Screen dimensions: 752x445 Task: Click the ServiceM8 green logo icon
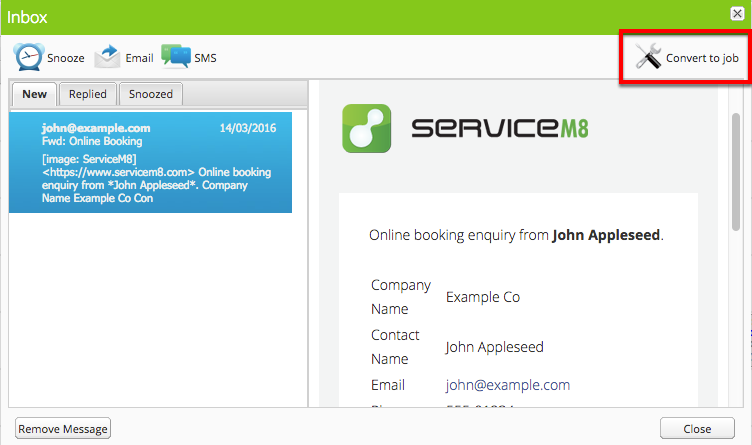point(366,129)
